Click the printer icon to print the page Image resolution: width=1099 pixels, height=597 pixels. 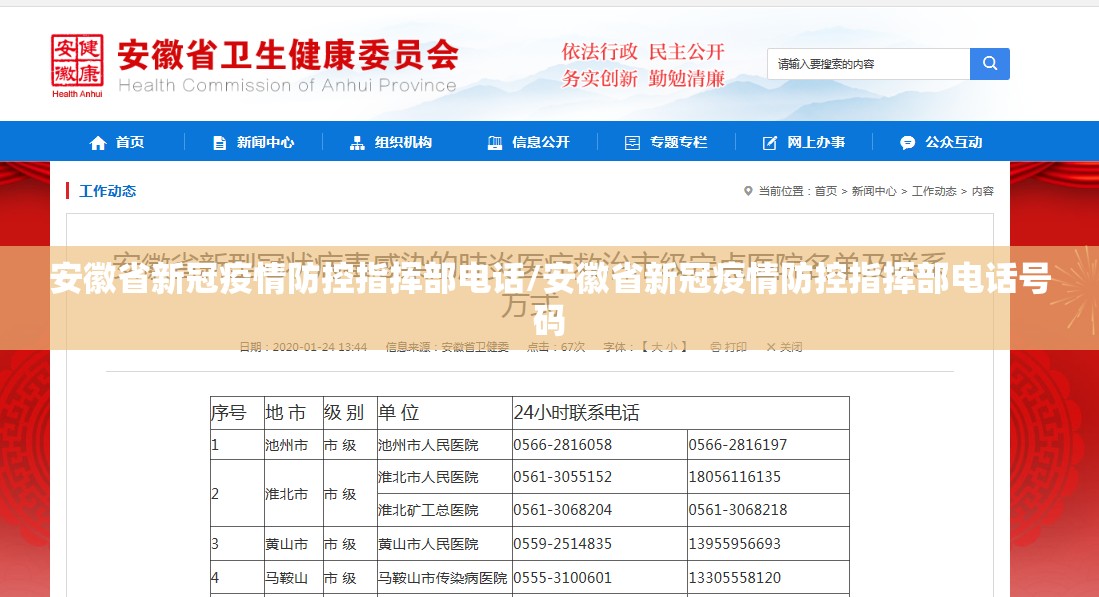[x=715, y=347]
